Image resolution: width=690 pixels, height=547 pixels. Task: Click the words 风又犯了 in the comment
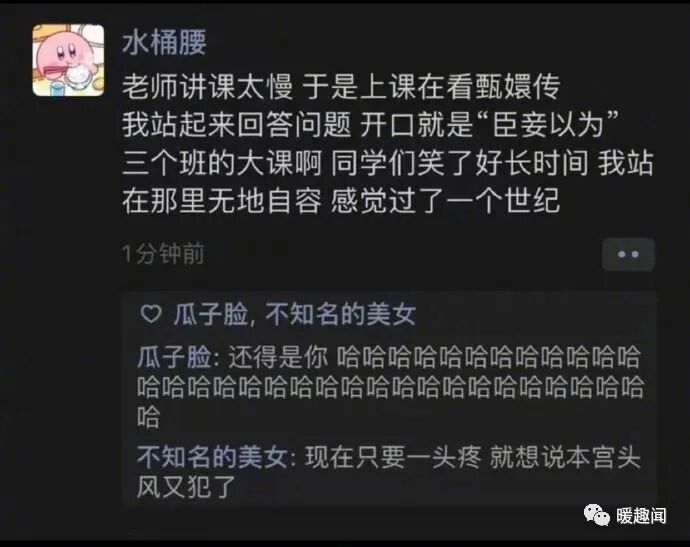[187, 487]
